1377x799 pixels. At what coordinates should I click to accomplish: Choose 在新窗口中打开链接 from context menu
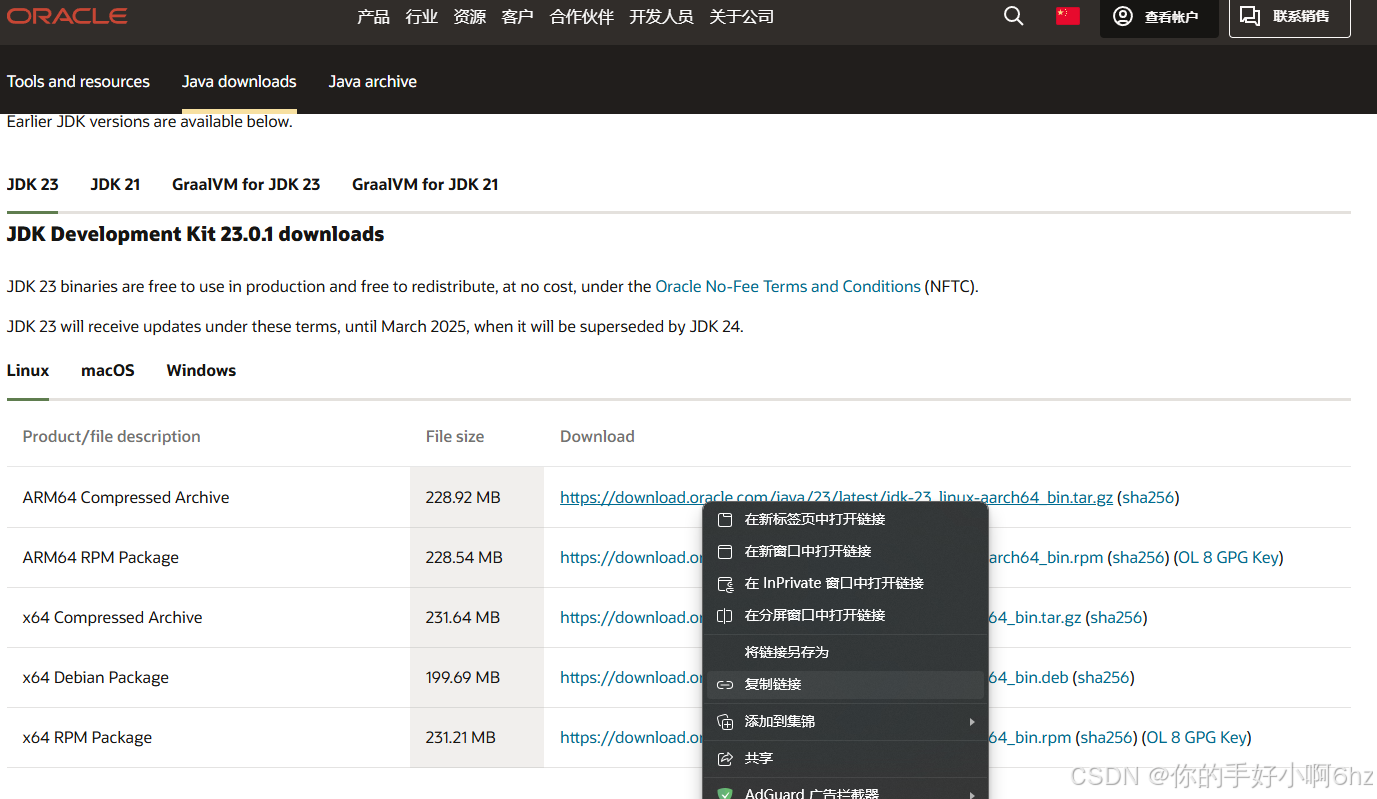pos(845,552)
